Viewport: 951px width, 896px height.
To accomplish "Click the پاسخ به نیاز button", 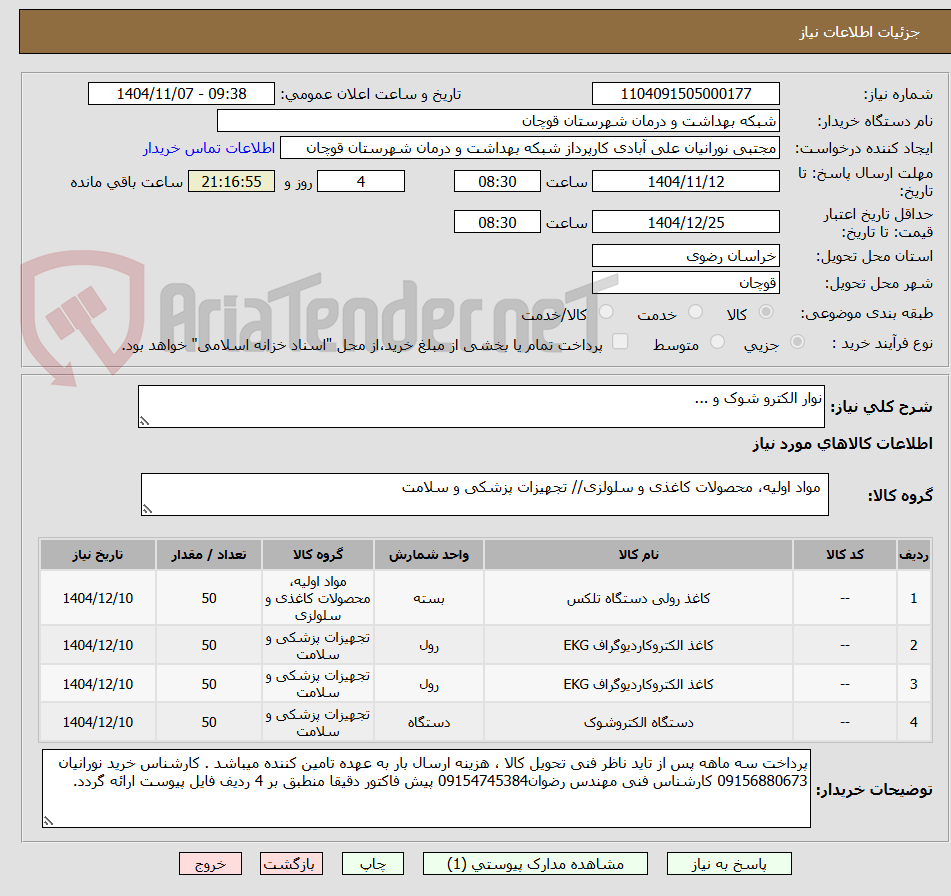I will tap(728, 863).
